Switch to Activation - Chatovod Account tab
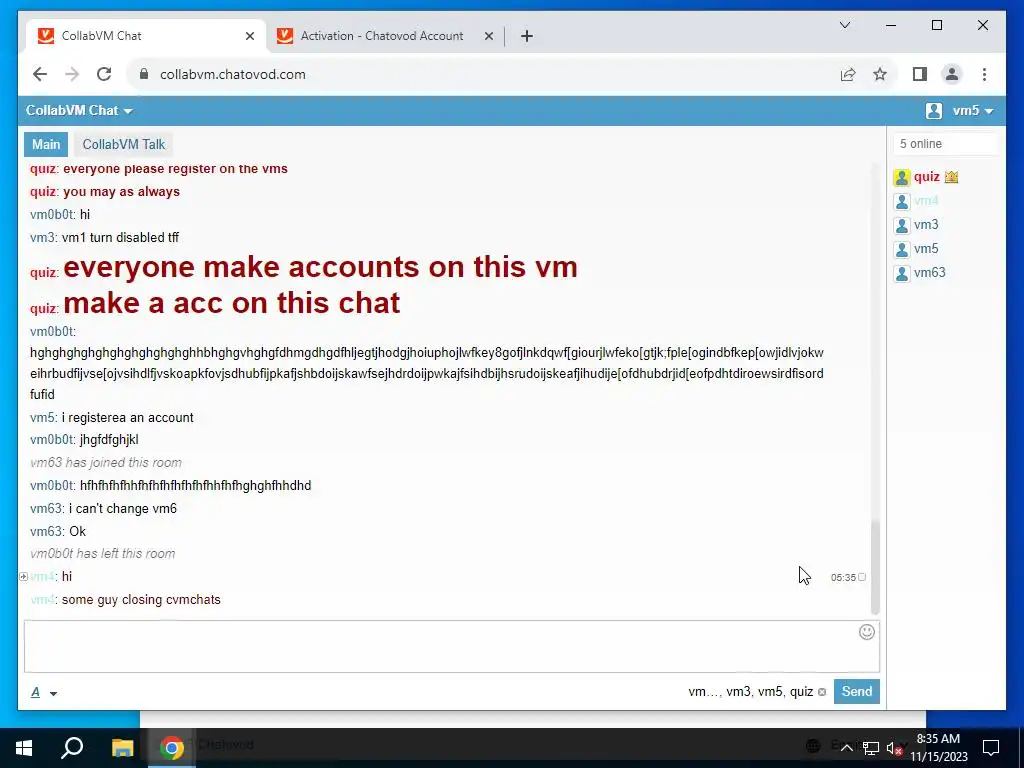Image resolution: width=1024 pixels, height=768 pixels. point(382,36)
